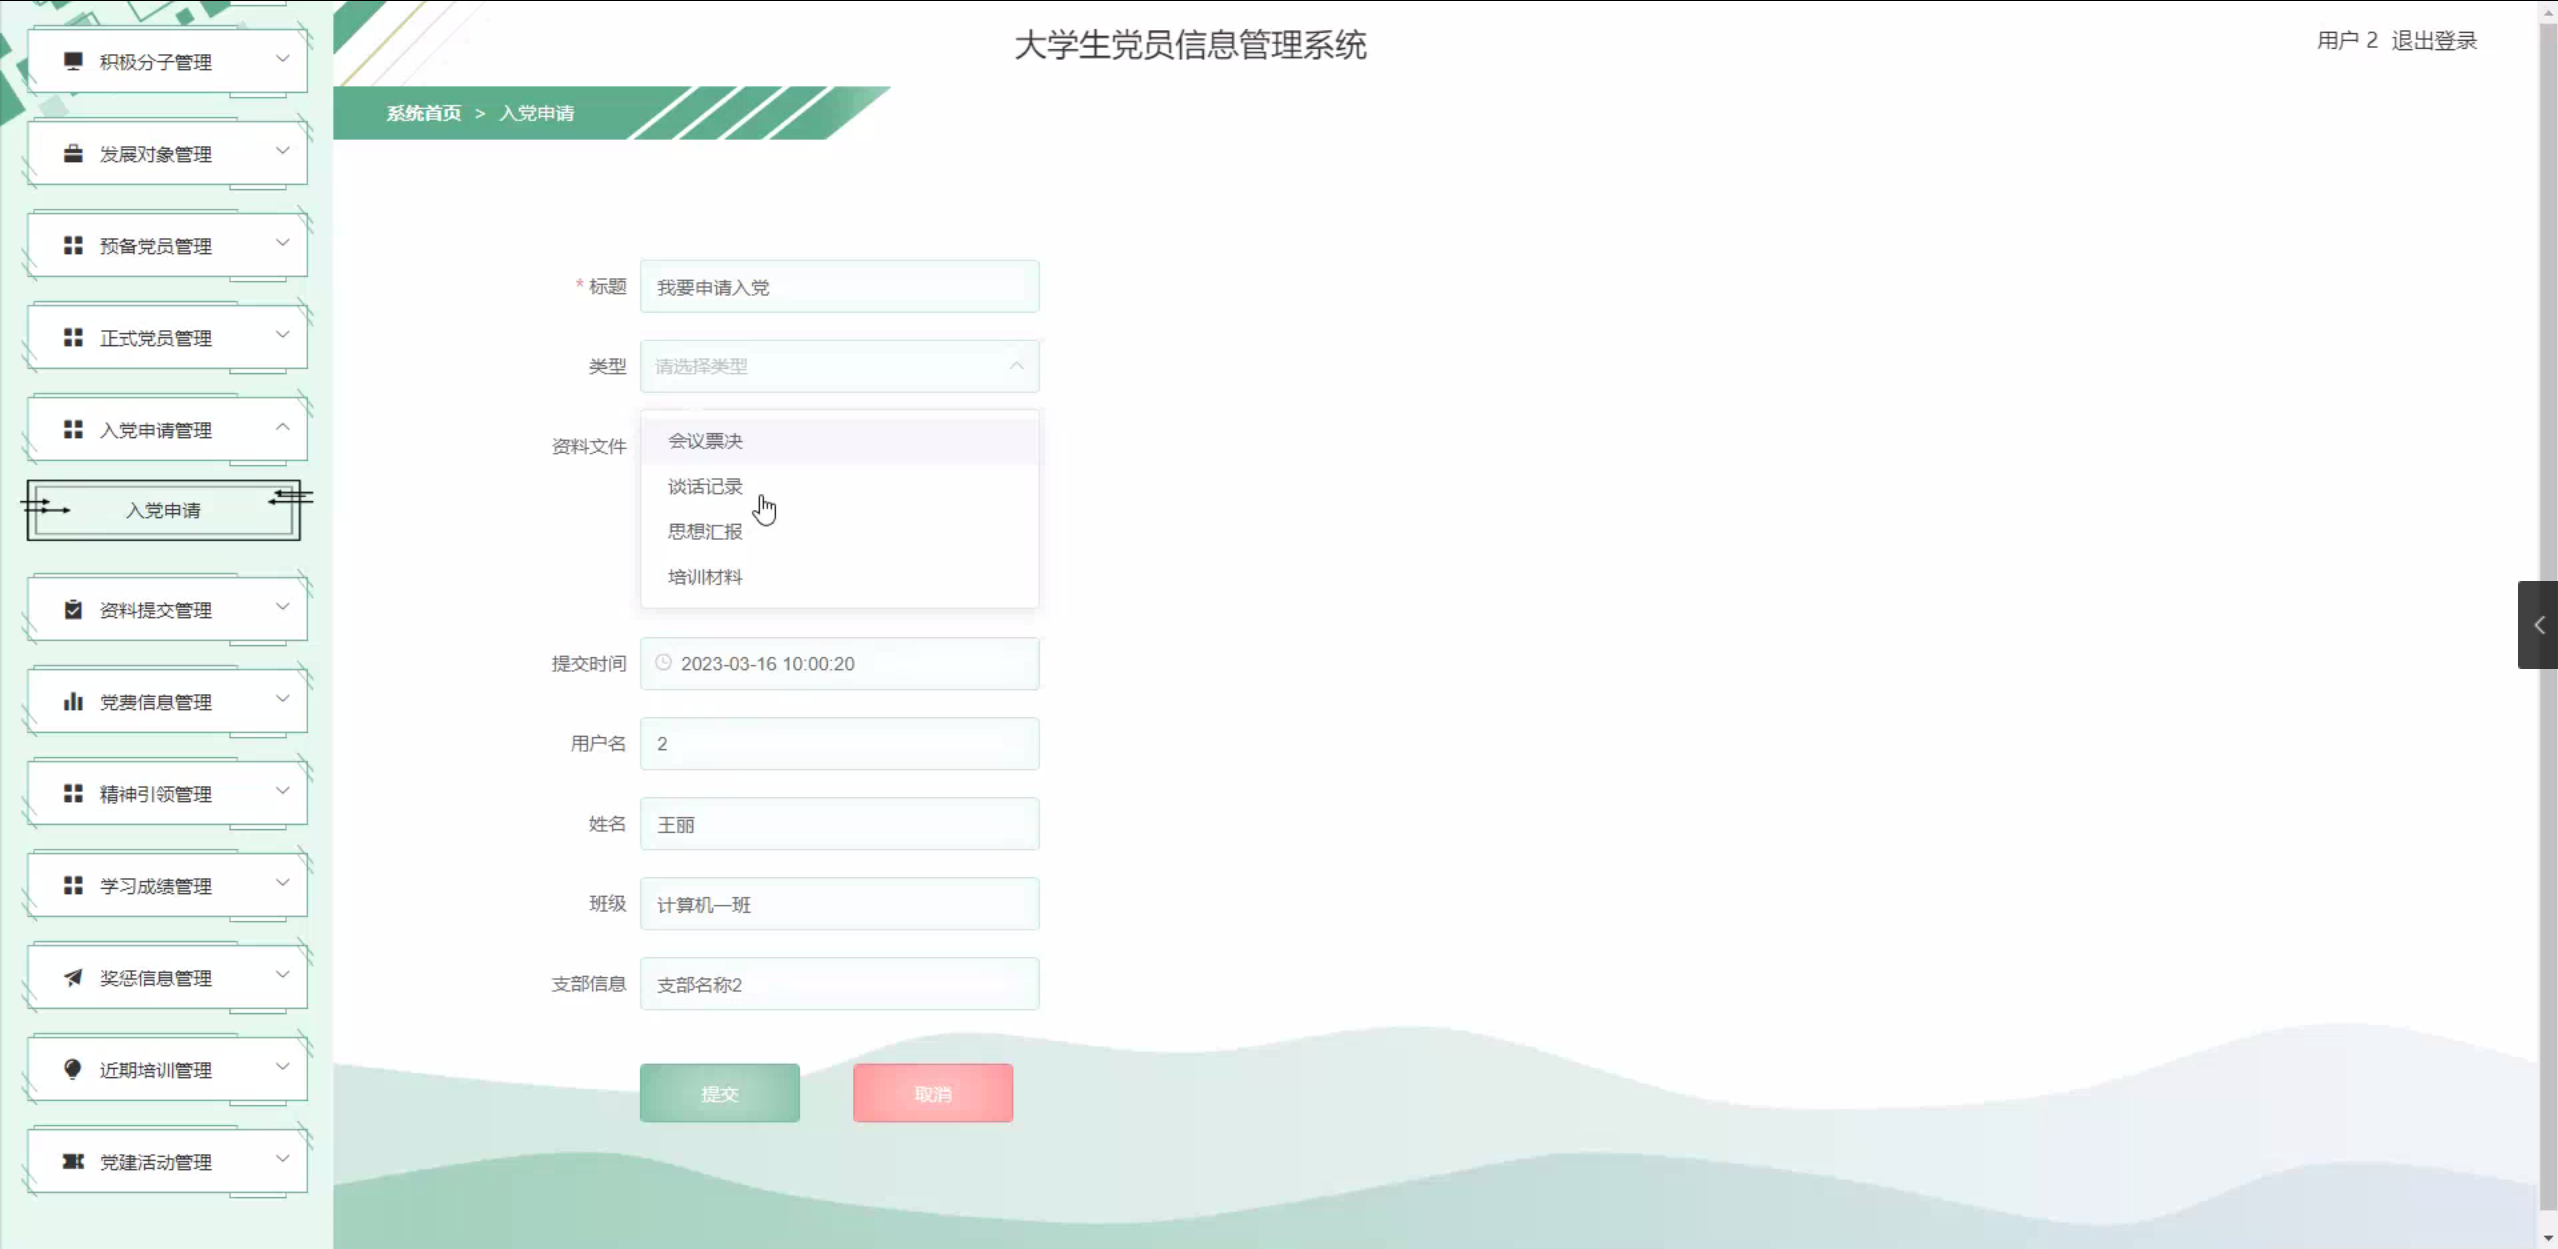2558x1249 pixels.
Task: Pick 培训材料 from type options
Action: click(x=705, y=577)
